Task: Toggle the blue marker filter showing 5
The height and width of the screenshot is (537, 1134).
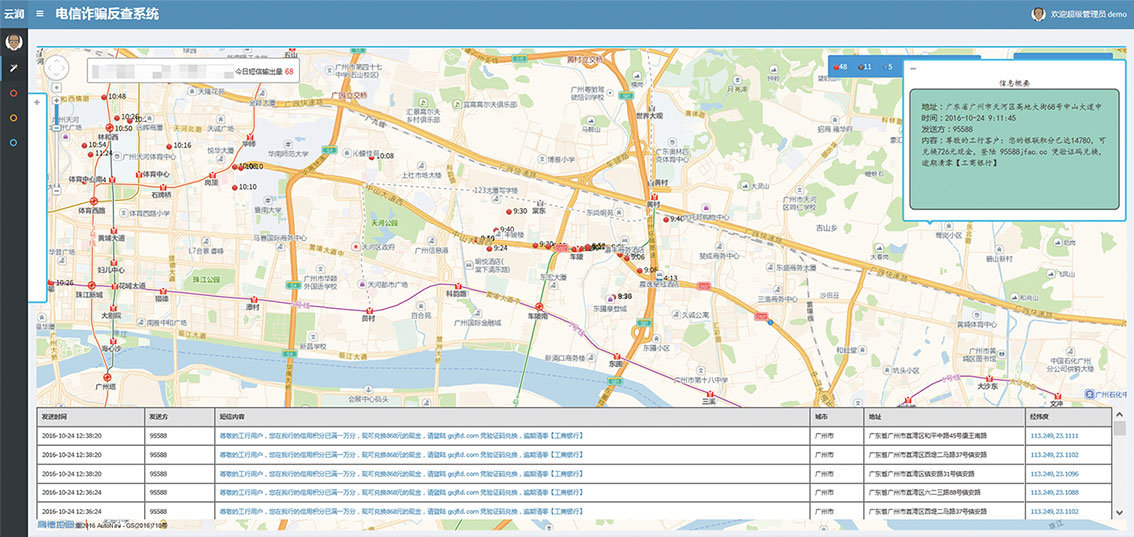Action: tap(886, 67)
